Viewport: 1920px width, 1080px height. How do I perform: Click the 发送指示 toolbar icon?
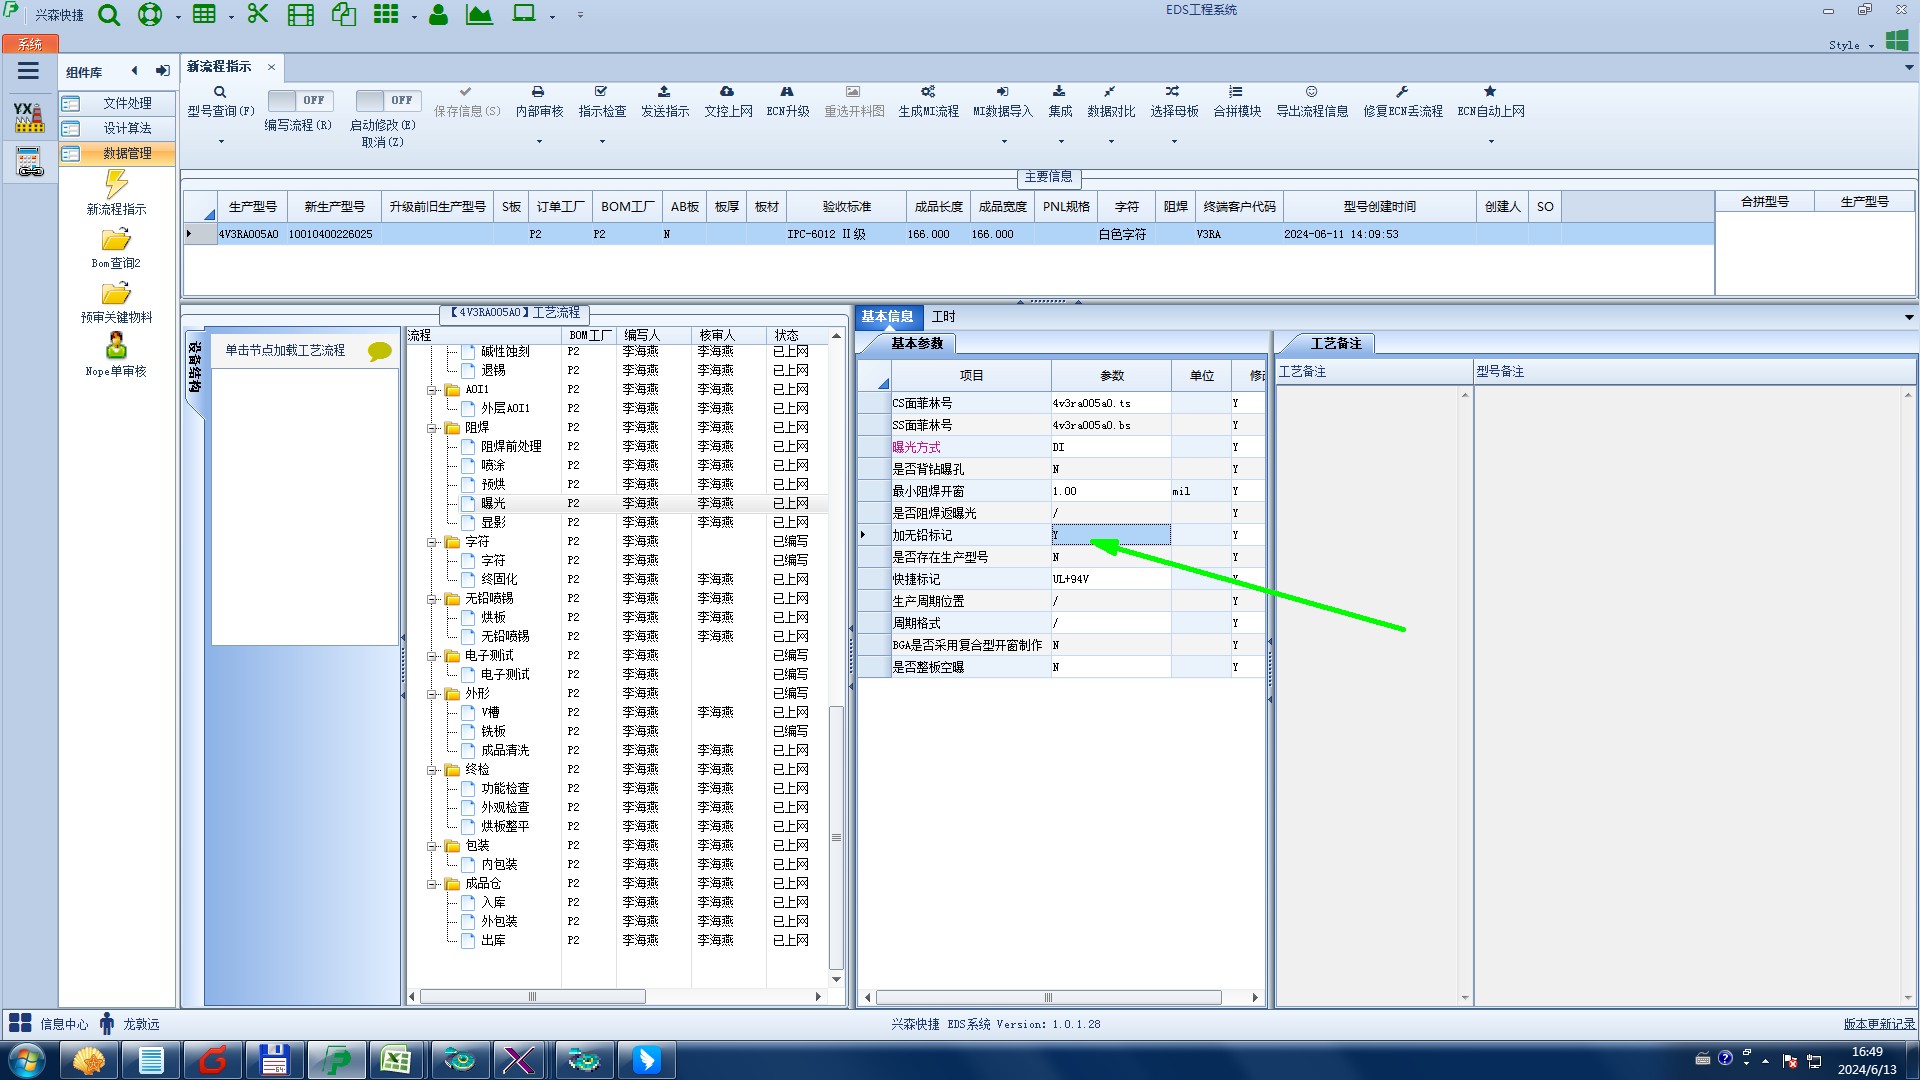coord(664,92)
